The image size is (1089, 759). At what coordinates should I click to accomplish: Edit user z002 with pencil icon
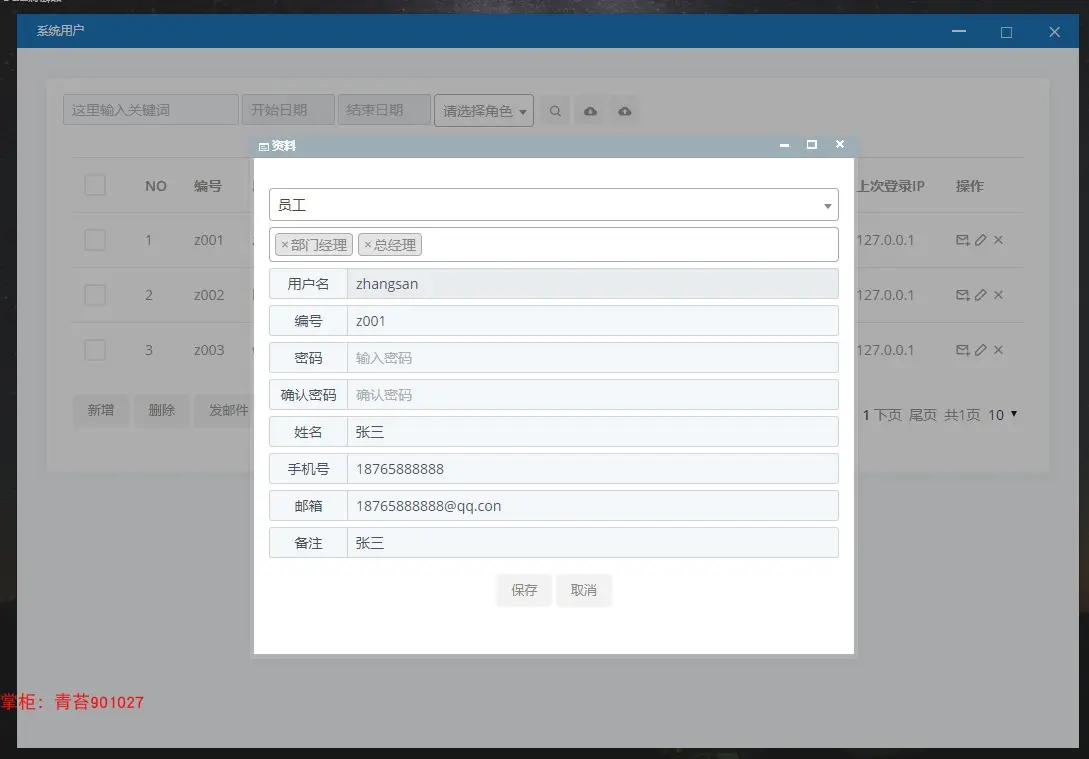[981, 295]
